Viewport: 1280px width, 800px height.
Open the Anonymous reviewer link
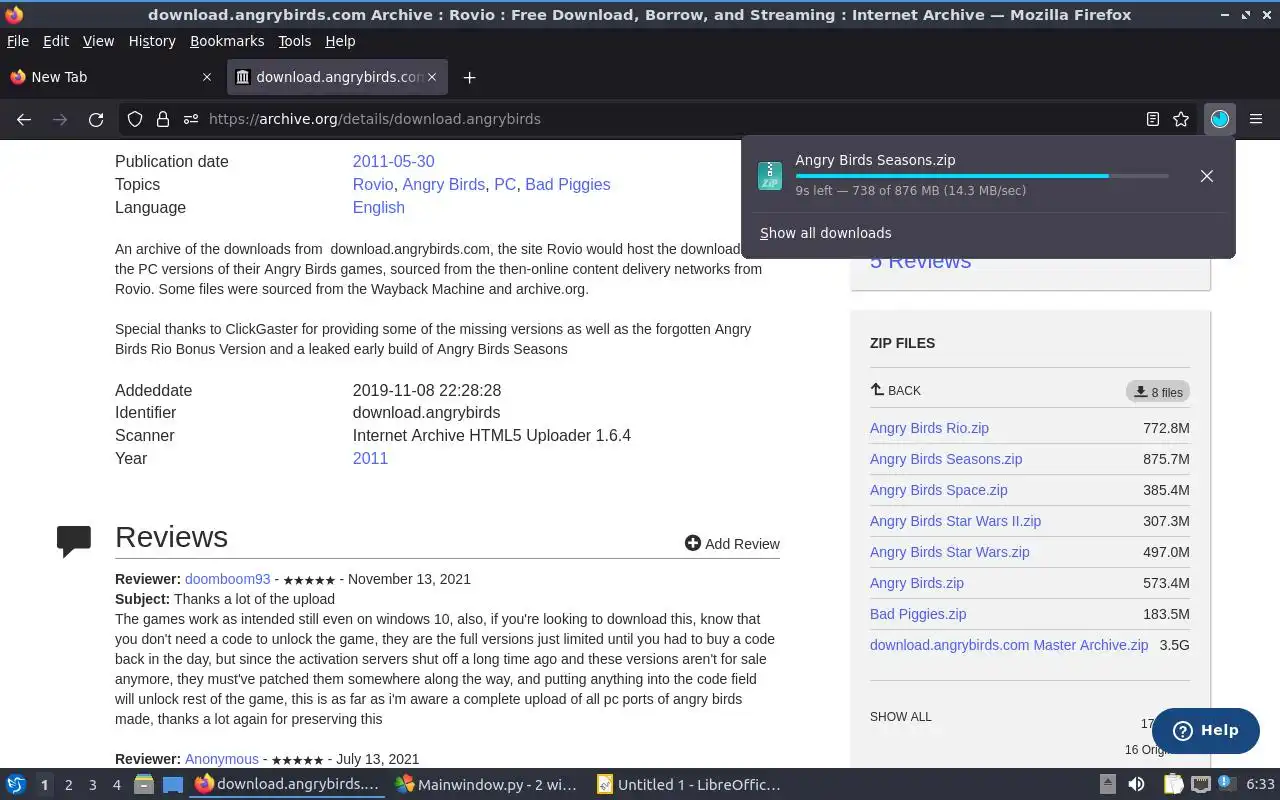(221, 759)
